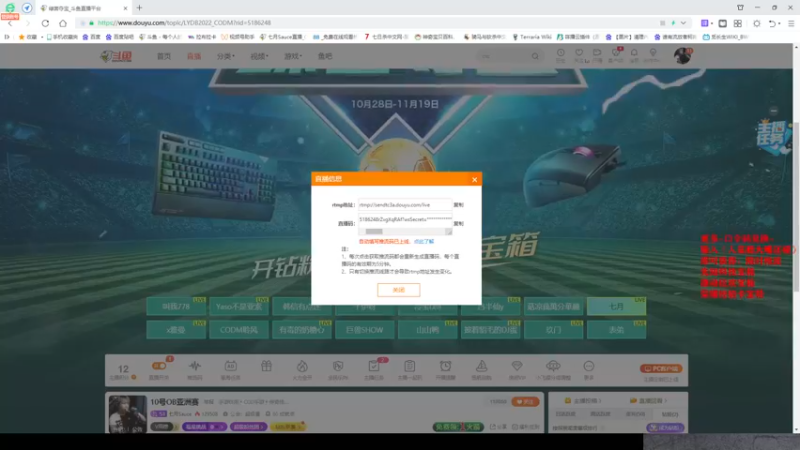This screenshot has width=800, height=450.
Task: Select the CODM哈风 streamer tab
Action: [239, 330]
